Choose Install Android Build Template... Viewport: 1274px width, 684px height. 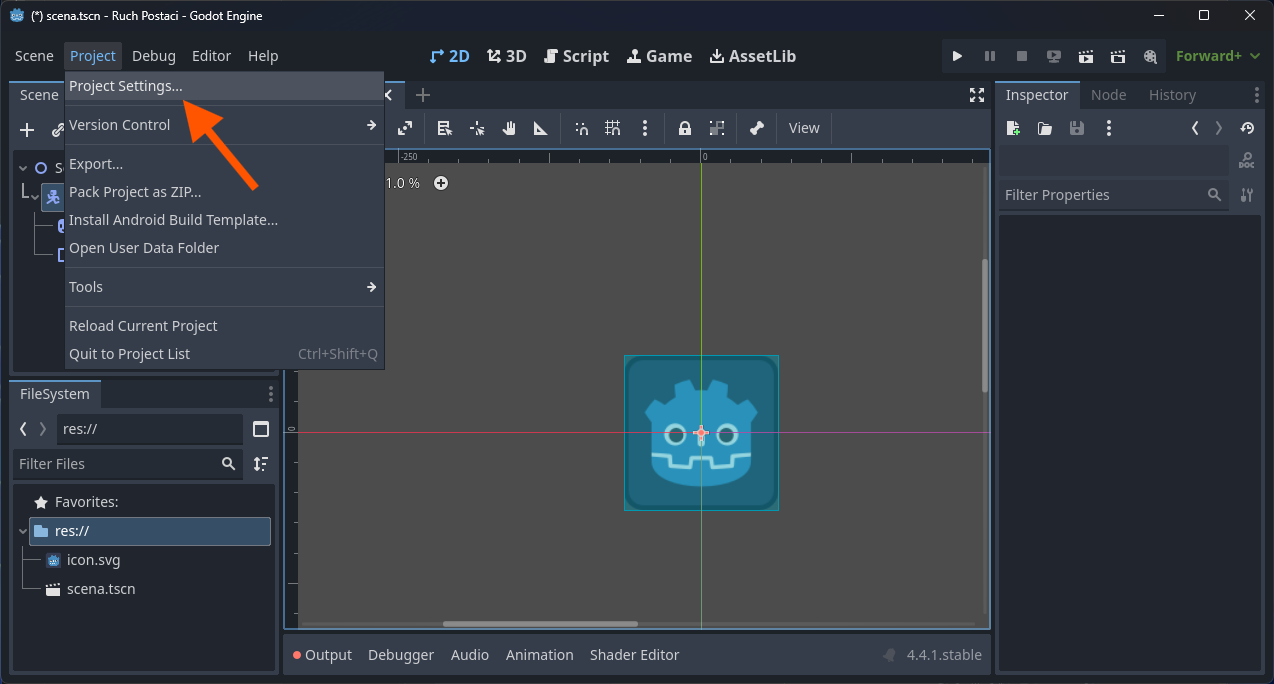click(224, 220)
